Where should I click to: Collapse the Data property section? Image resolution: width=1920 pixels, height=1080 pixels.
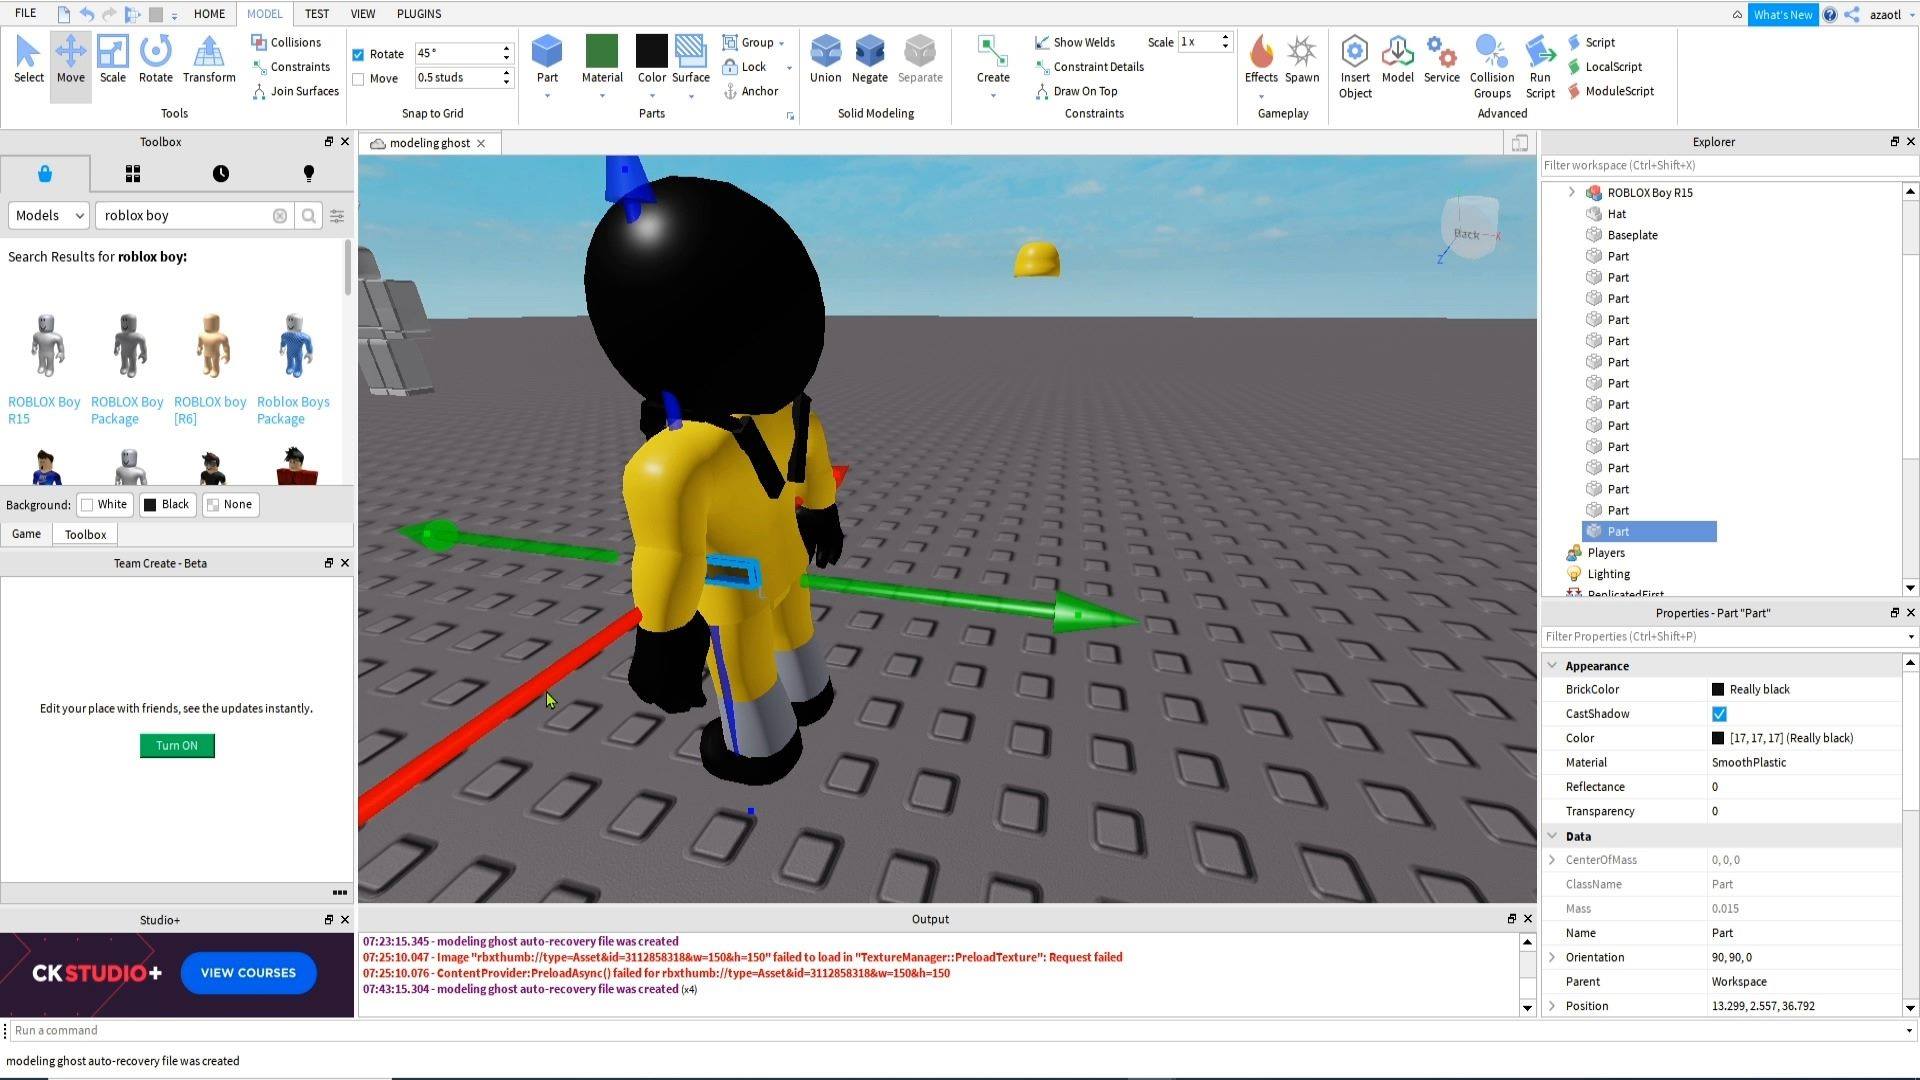[x=1552, y=836]
